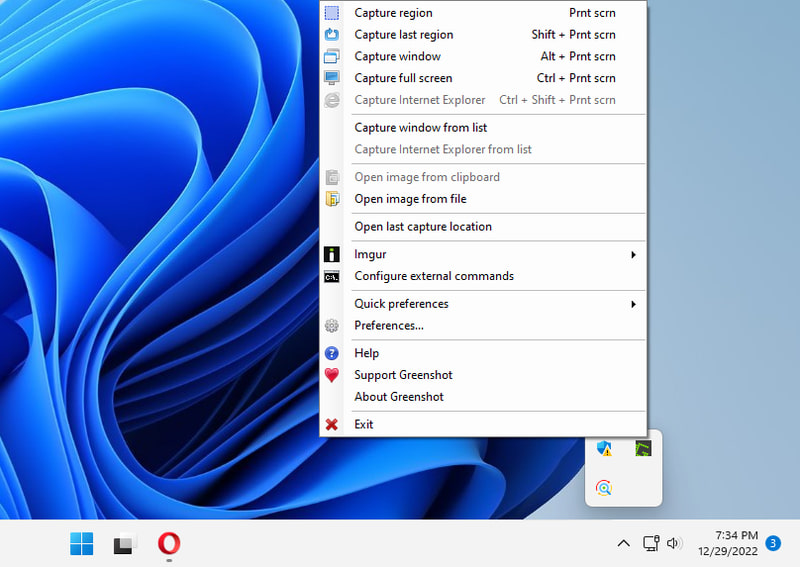The image size is (800, 567).
Task: Click the Open image from file folder icon
Action: (x=332, y=199)
